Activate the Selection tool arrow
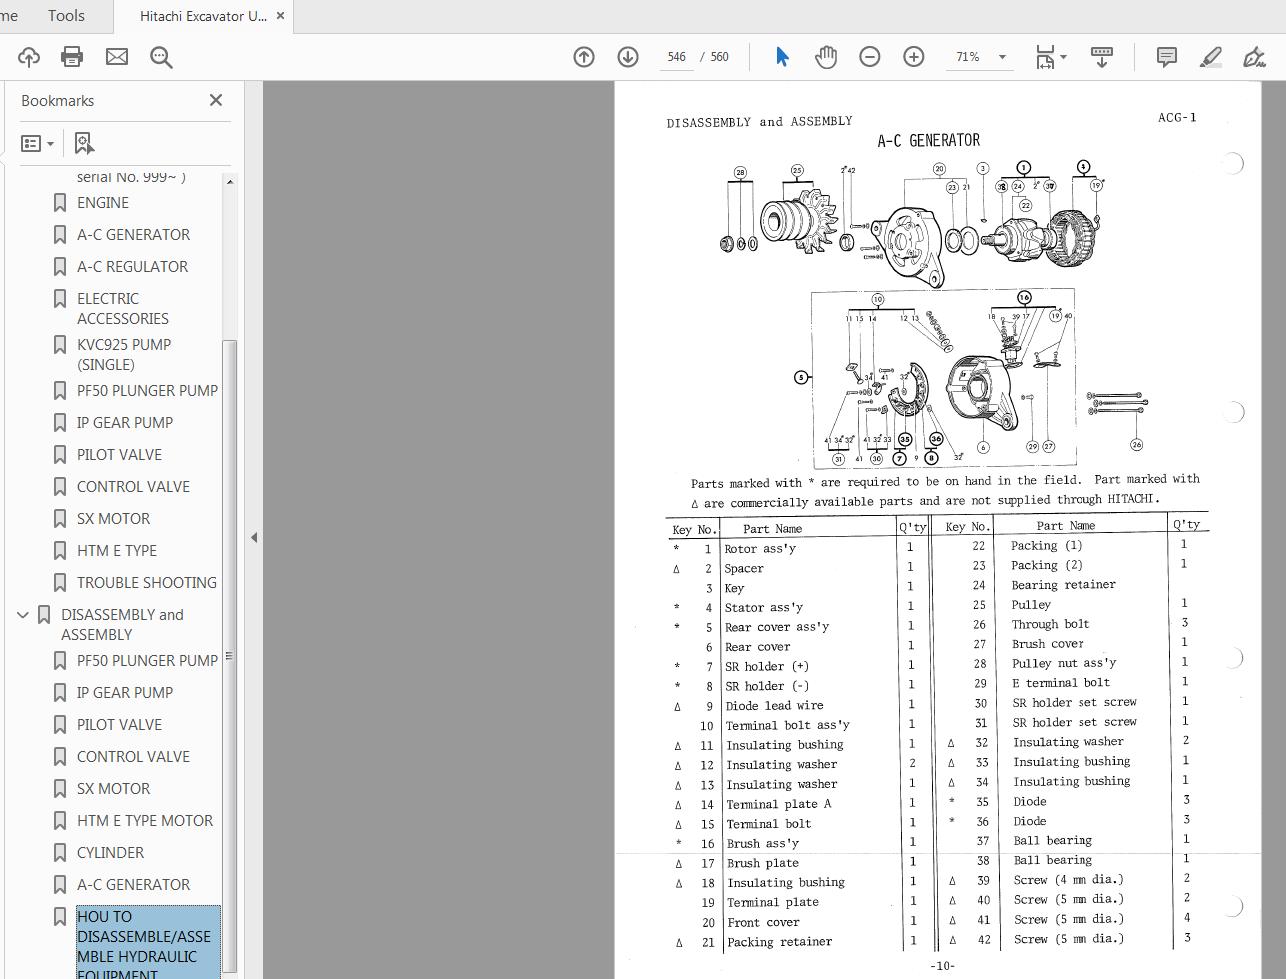The height and width of the screenshot is (979, 1286). click(x=781, y=57)
